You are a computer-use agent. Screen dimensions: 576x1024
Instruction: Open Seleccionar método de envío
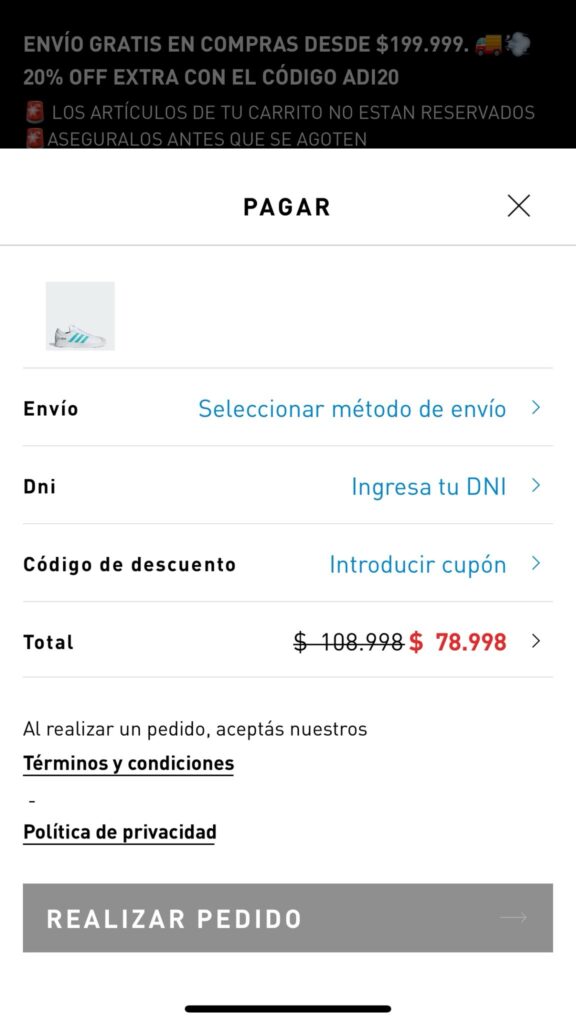pyautogui.click(x=352, y=408)
